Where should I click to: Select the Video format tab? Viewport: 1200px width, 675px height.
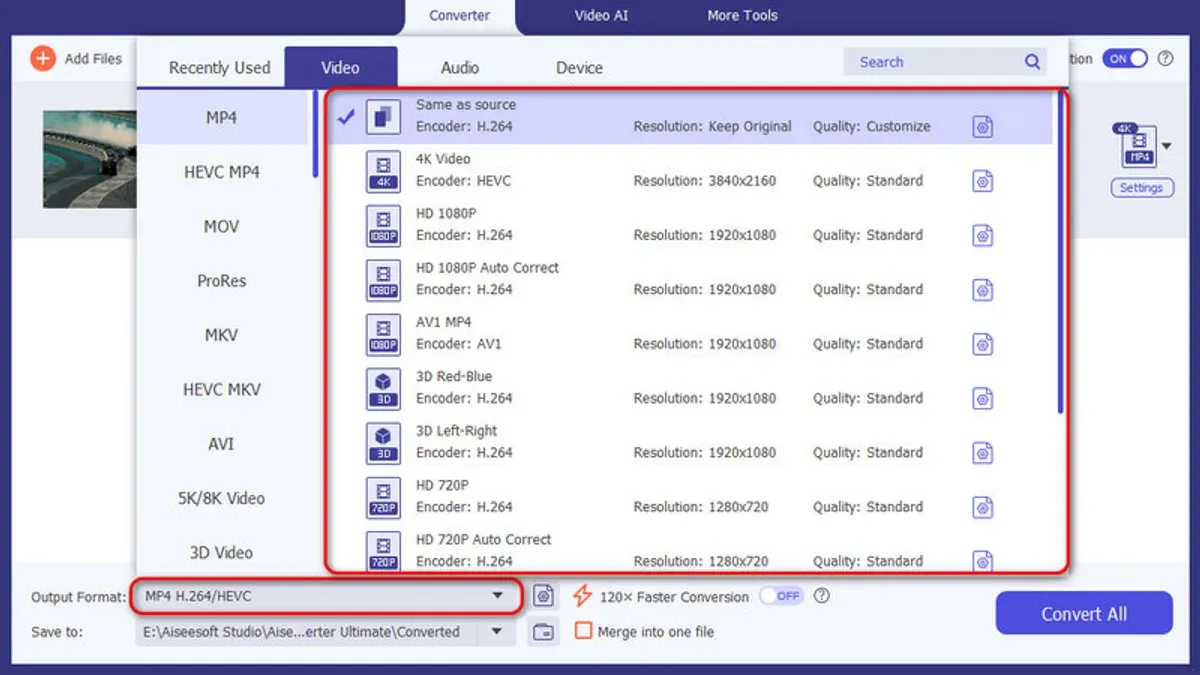click(x=340, y=67)
